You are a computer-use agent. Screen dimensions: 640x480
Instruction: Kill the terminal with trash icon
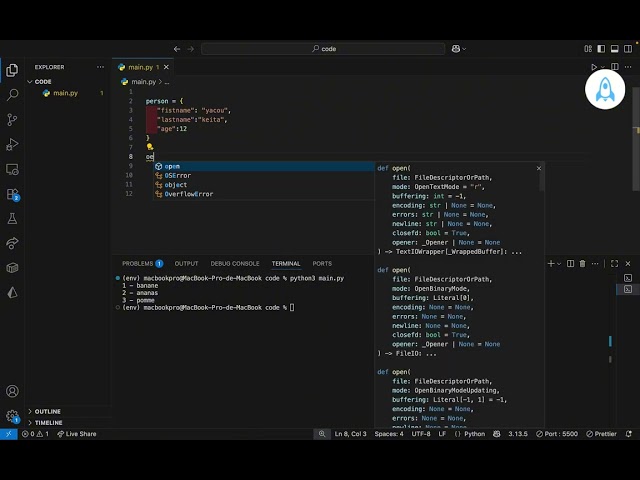point(582,264)
